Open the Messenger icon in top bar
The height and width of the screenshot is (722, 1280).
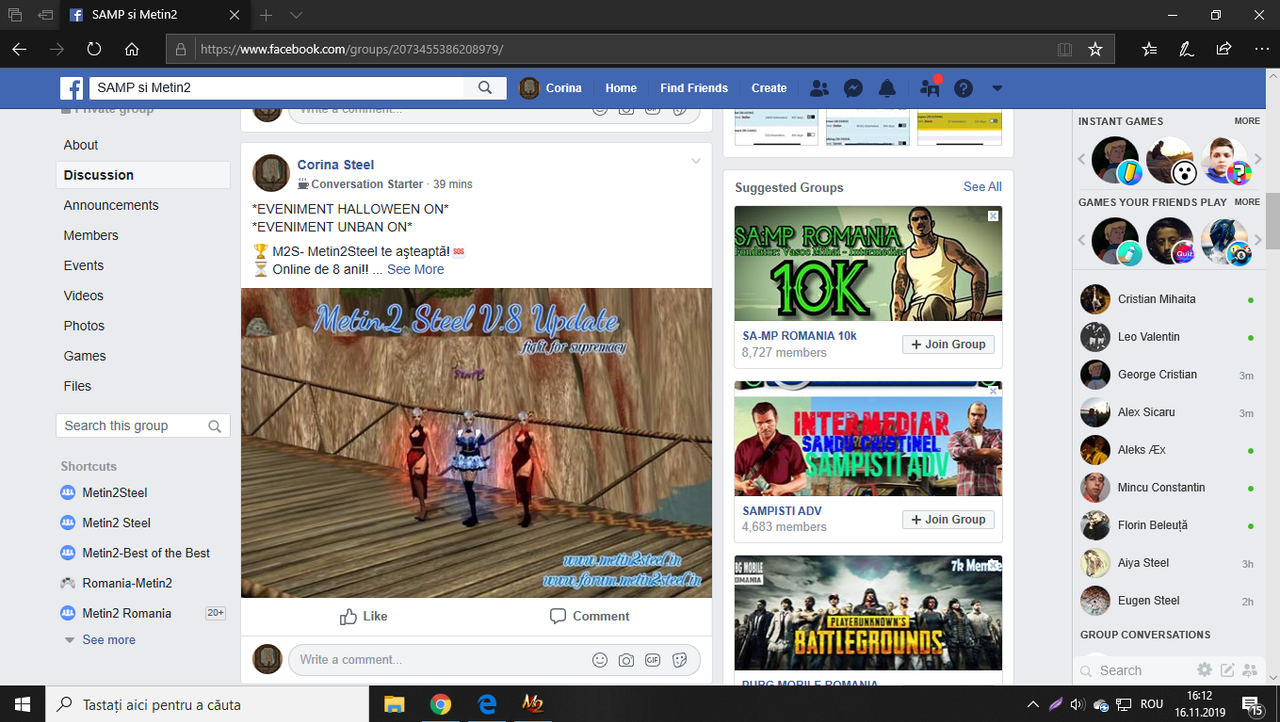(853, 88)
